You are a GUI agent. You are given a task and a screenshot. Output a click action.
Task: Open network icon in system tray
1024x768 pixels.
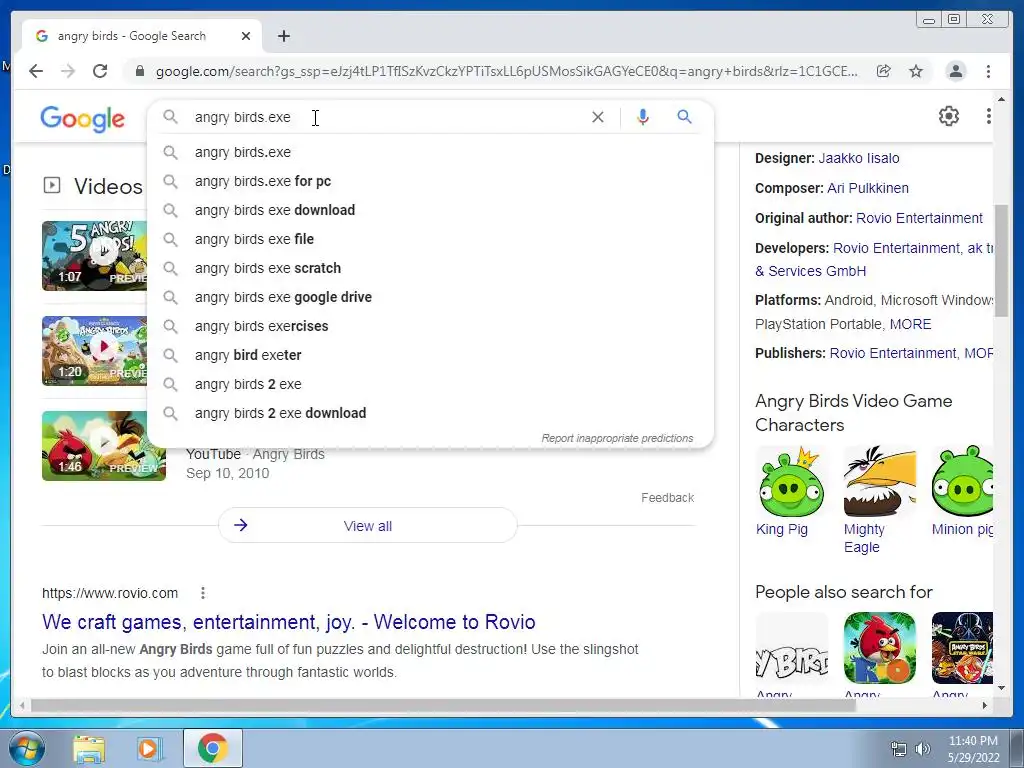[x=899, y=749]
